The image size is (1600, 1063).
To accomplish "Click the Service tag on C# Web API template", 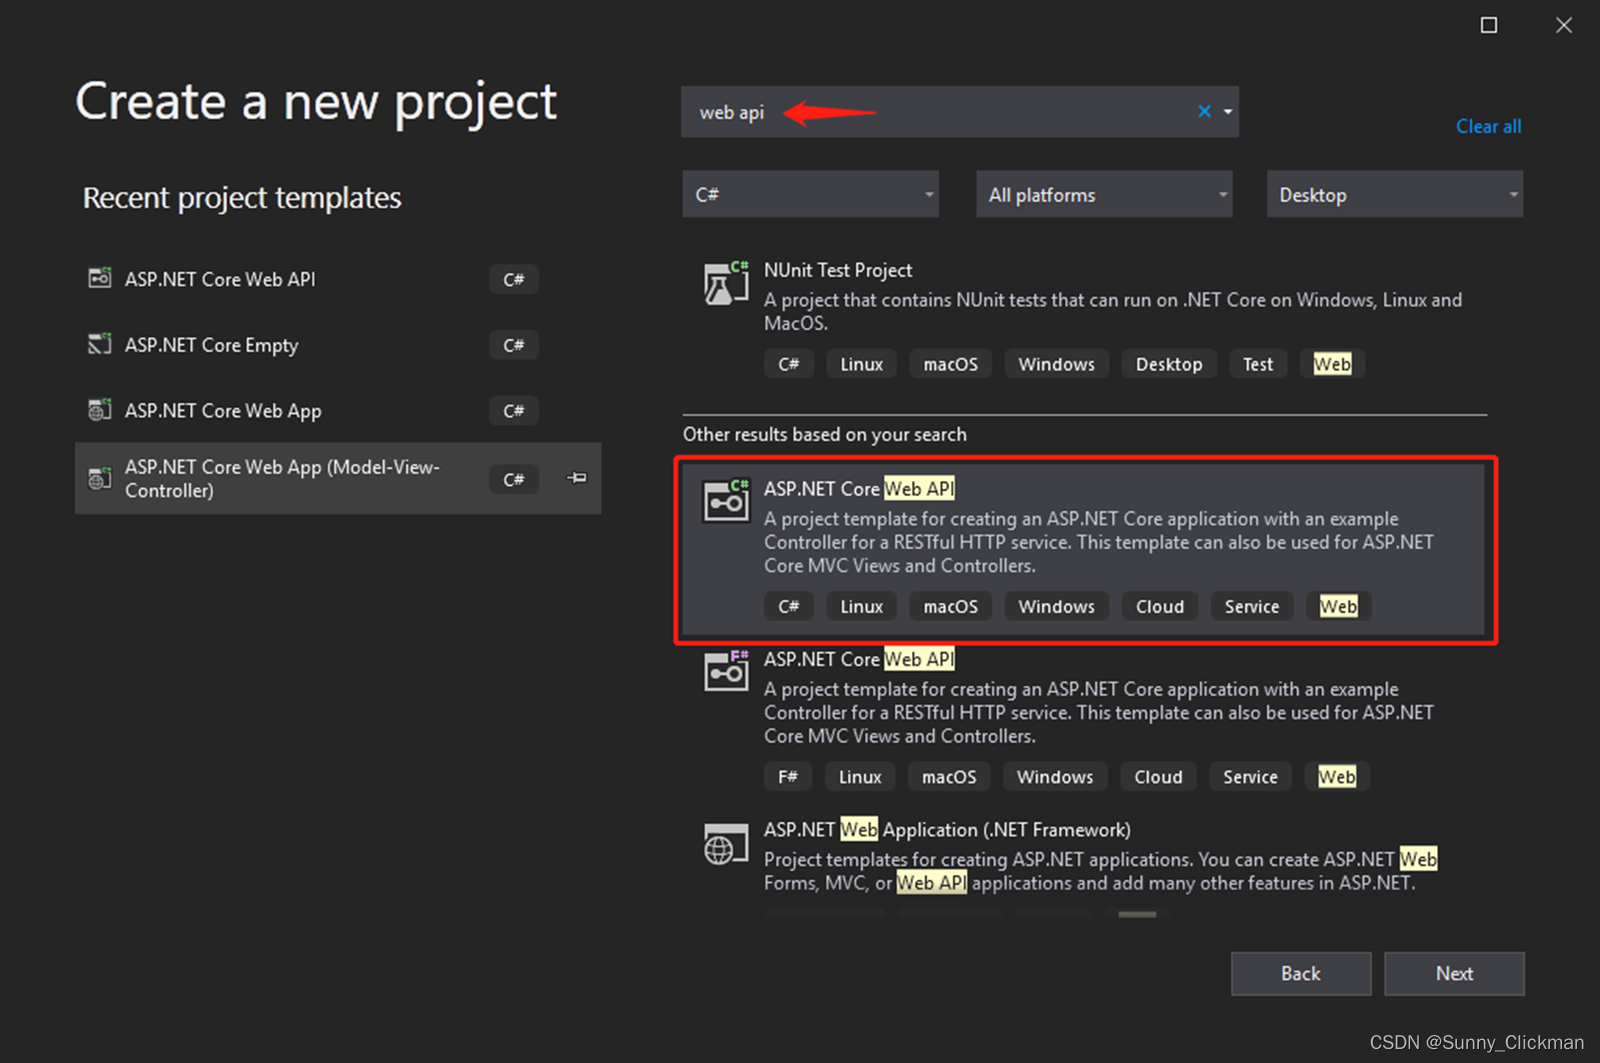I will [x=1252, y=606].
